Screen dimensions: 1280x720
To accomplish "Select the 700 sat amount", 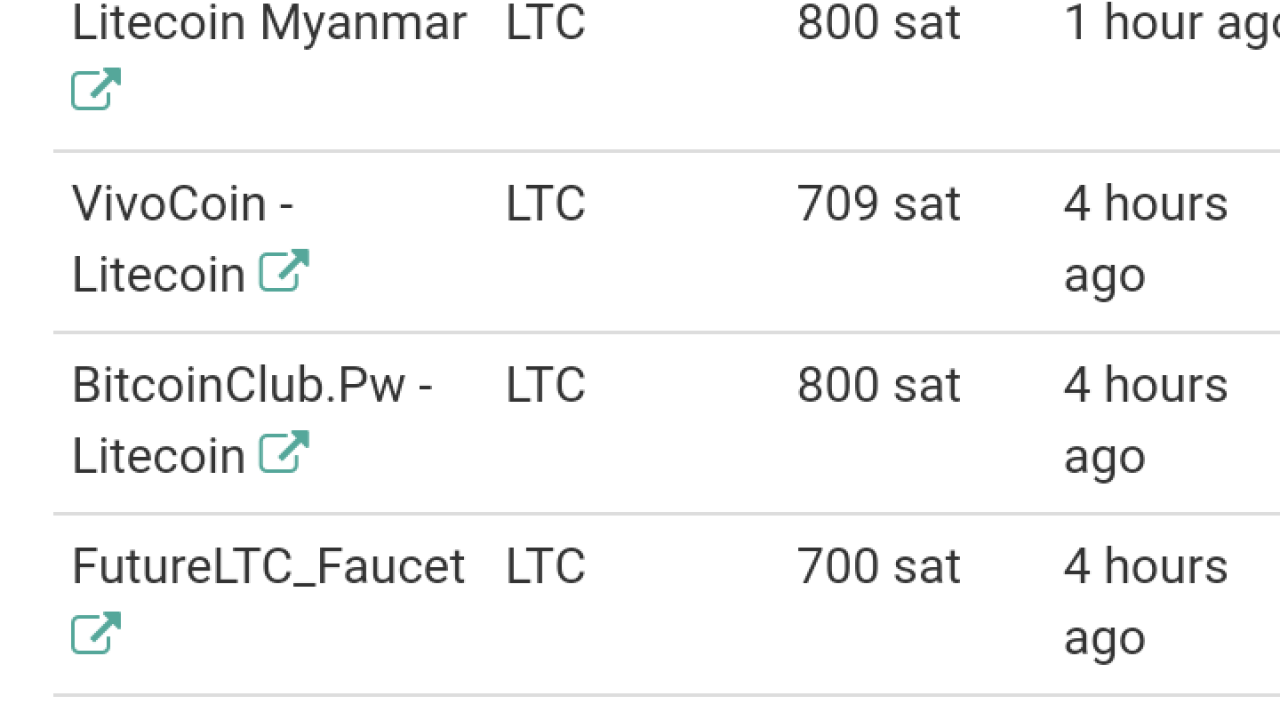I will 878,567.
